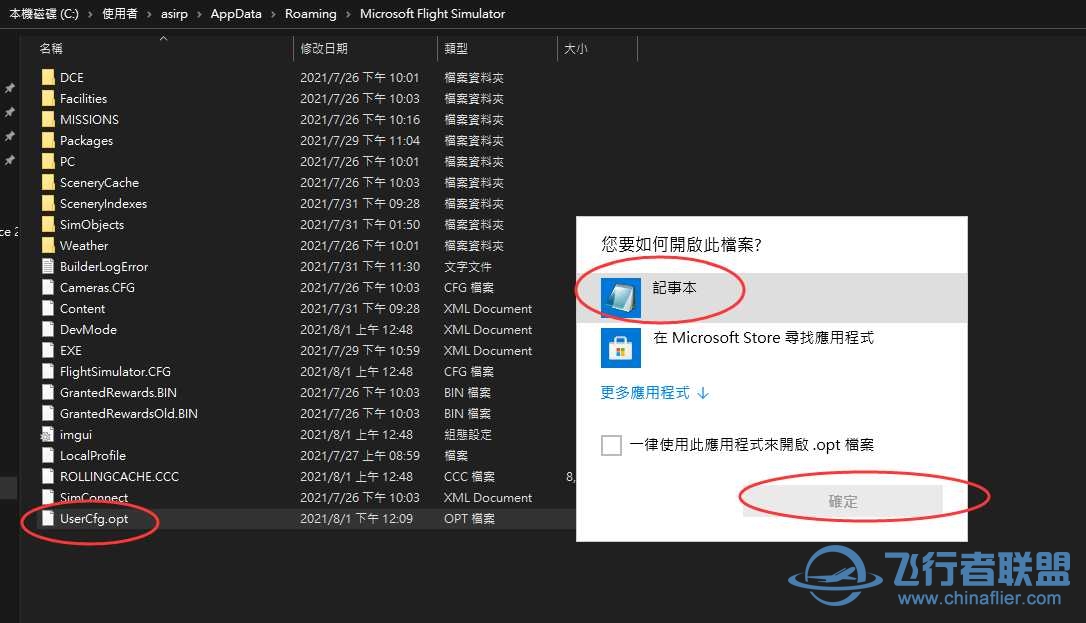Click the ROLLINGCACHE.CCC file name

[119, 476]
